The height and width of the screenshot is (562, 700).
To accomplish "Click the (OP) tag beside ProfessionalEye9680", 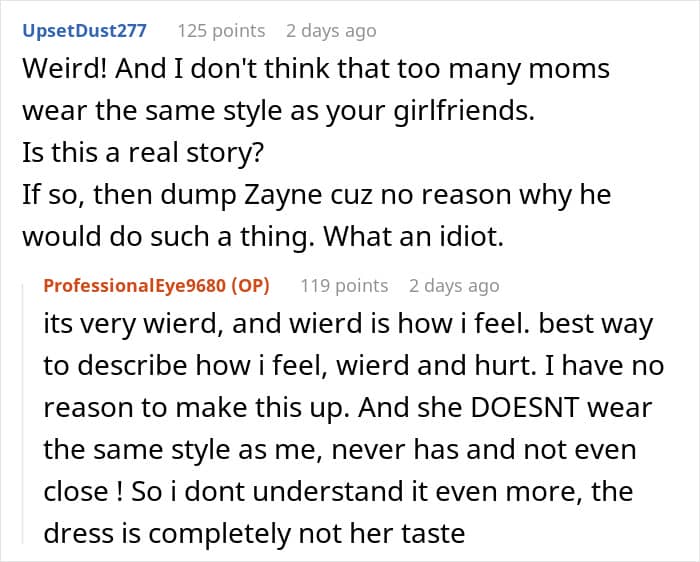I will coord(250,286).
